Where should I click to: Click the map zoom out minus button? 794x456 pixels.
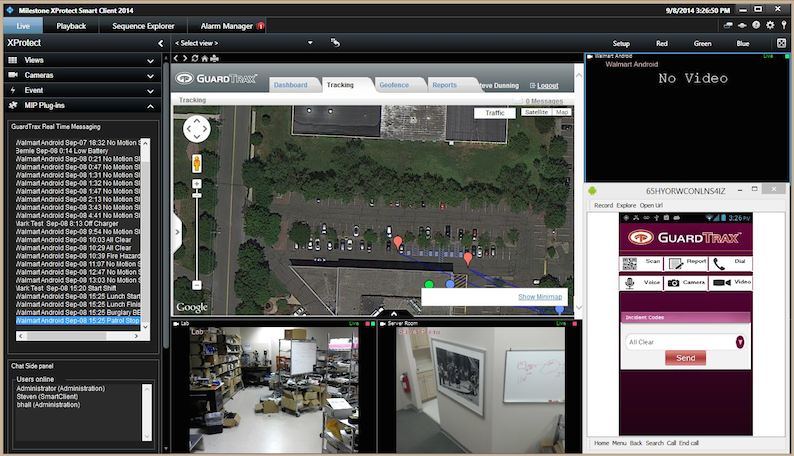point(196,285)
